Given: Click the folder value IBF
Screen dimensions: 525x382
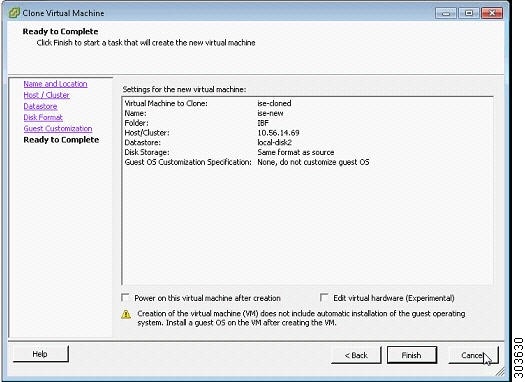Looking at the screenshot, I should coord(263,123).
